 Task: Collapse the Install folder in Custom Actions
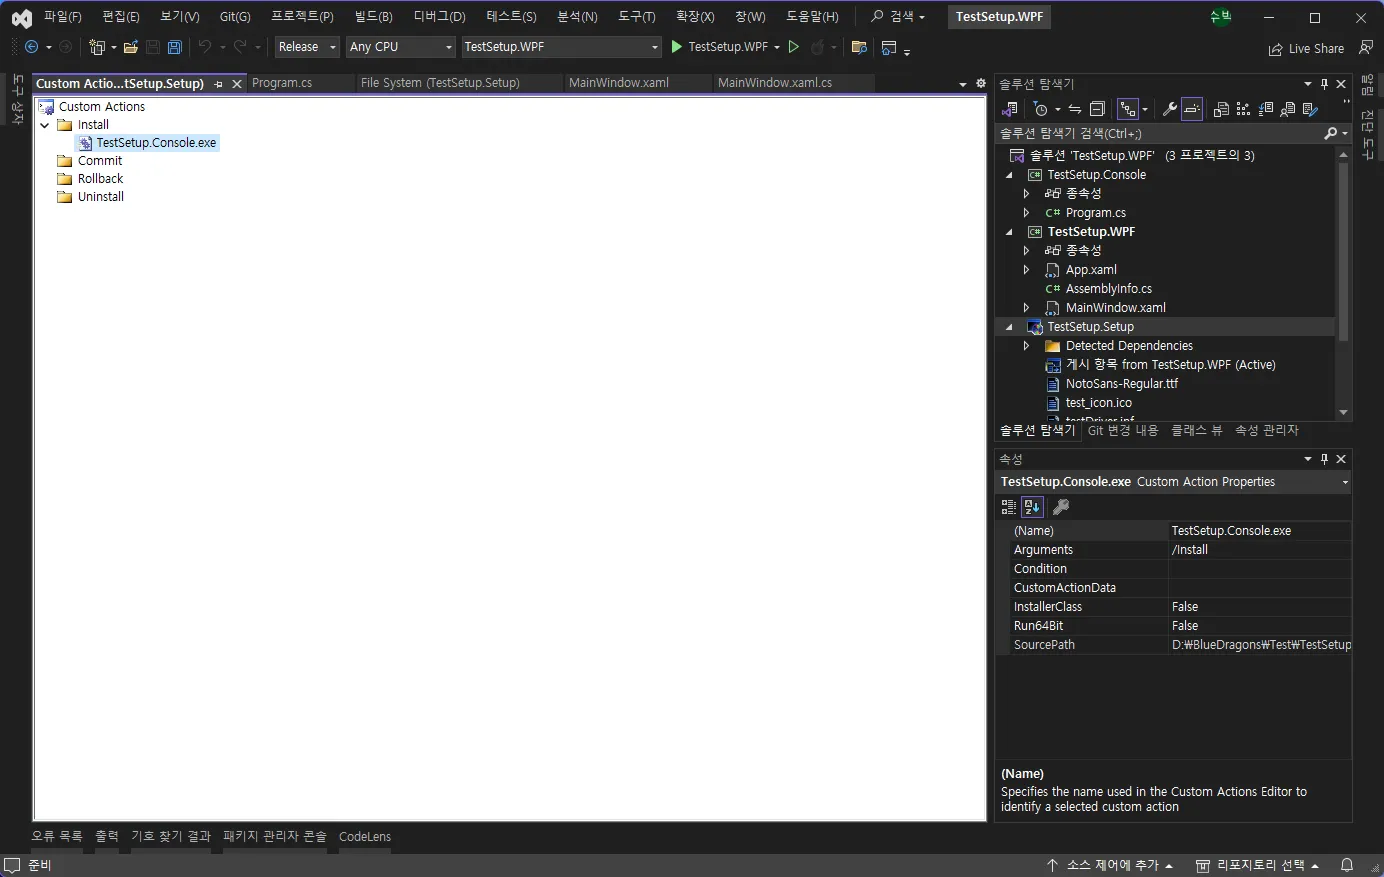pos(45,125)
